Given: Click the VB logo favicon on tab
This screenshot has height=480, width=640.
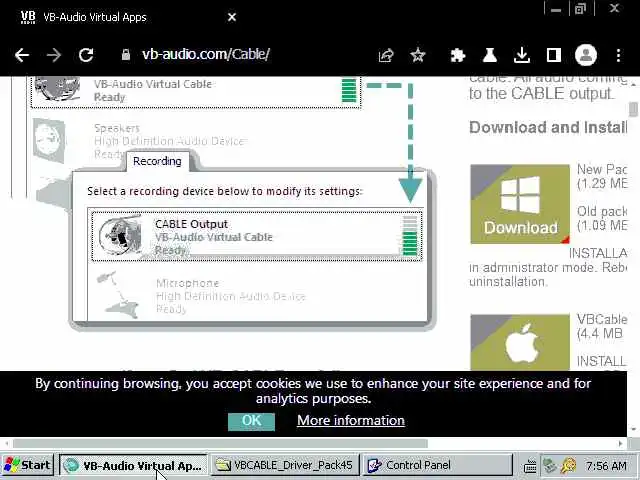Looking at the screenshot, I should (28, 17).
